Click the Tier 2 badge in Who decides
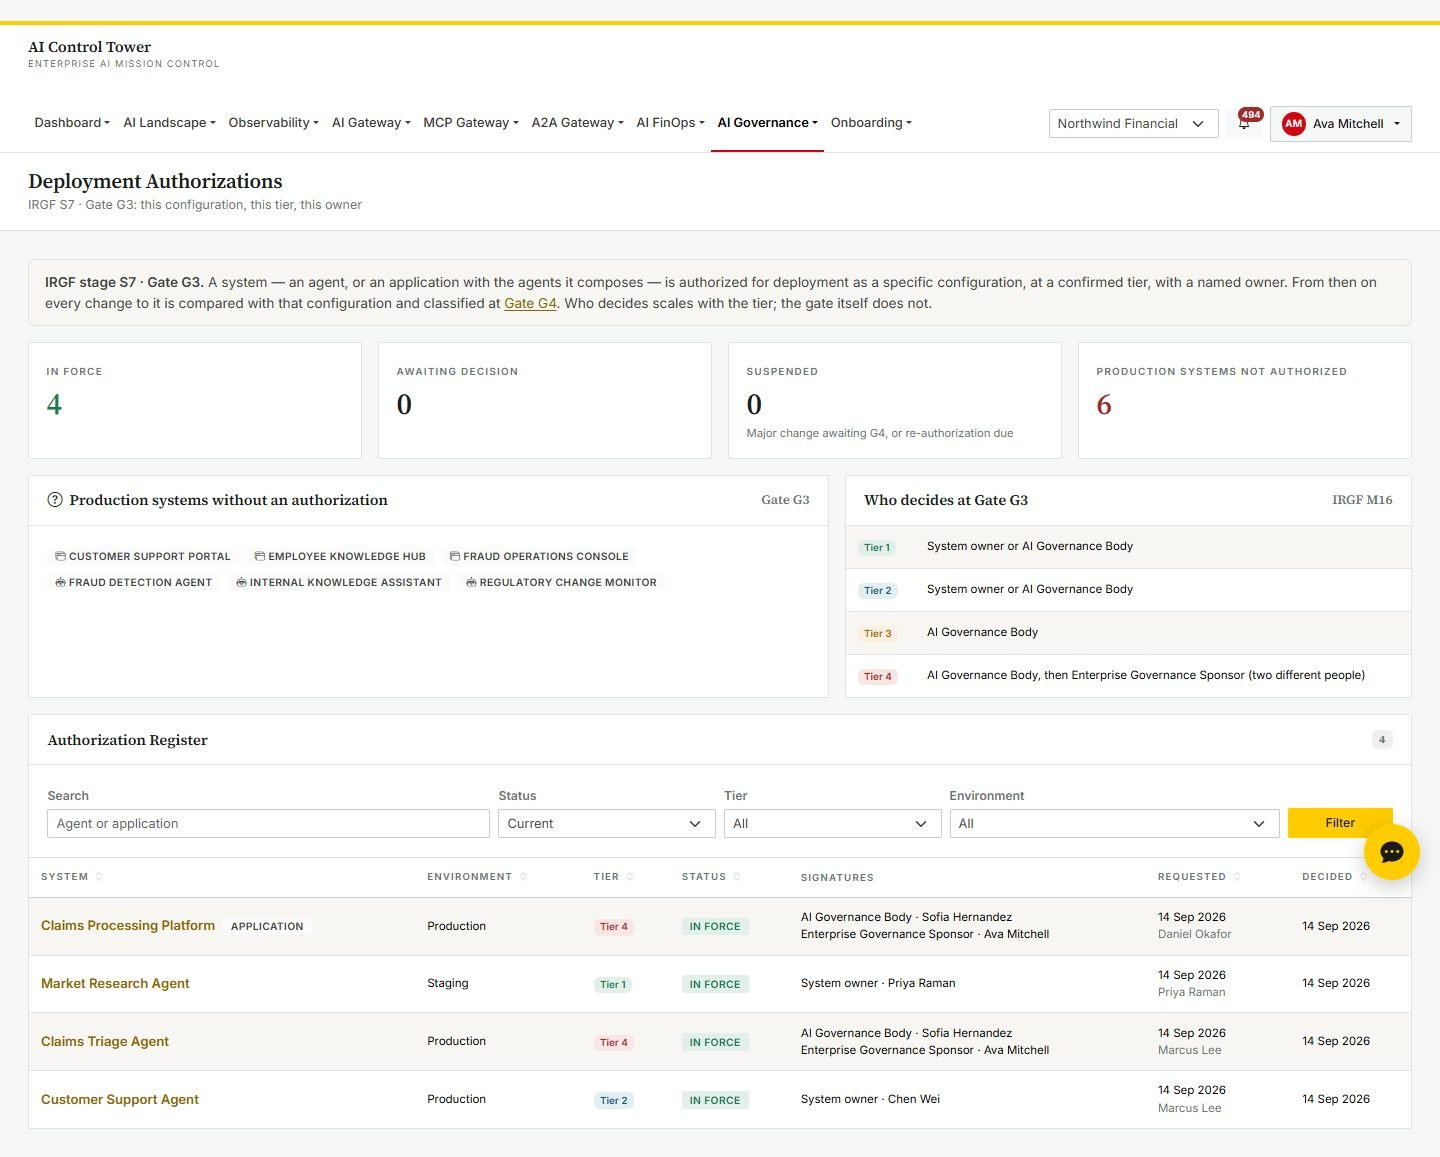Image resolution: width=1440 pixels, height=1157 pixels. point(878,591)
